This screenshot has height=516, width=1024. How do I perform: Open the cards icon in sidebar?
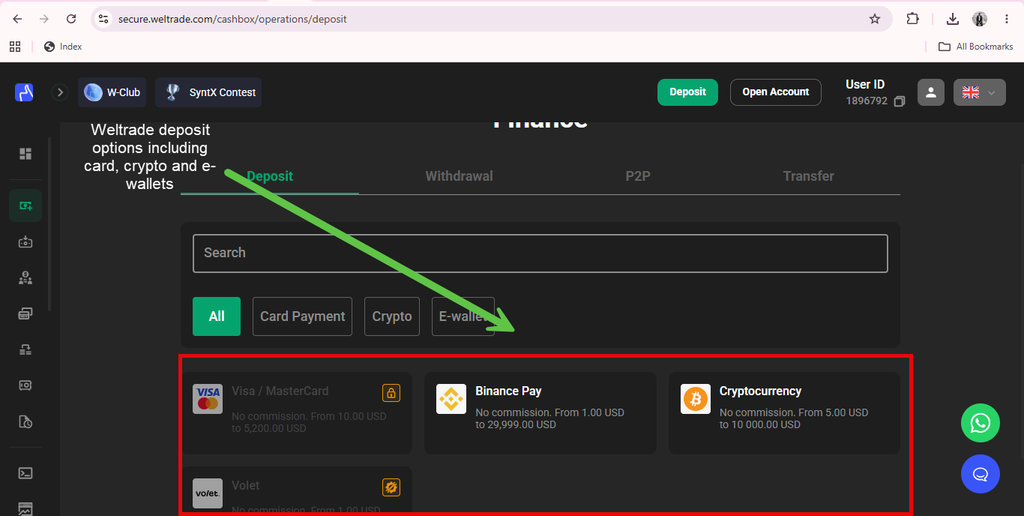pyautogui.click(x=25, y=314)
